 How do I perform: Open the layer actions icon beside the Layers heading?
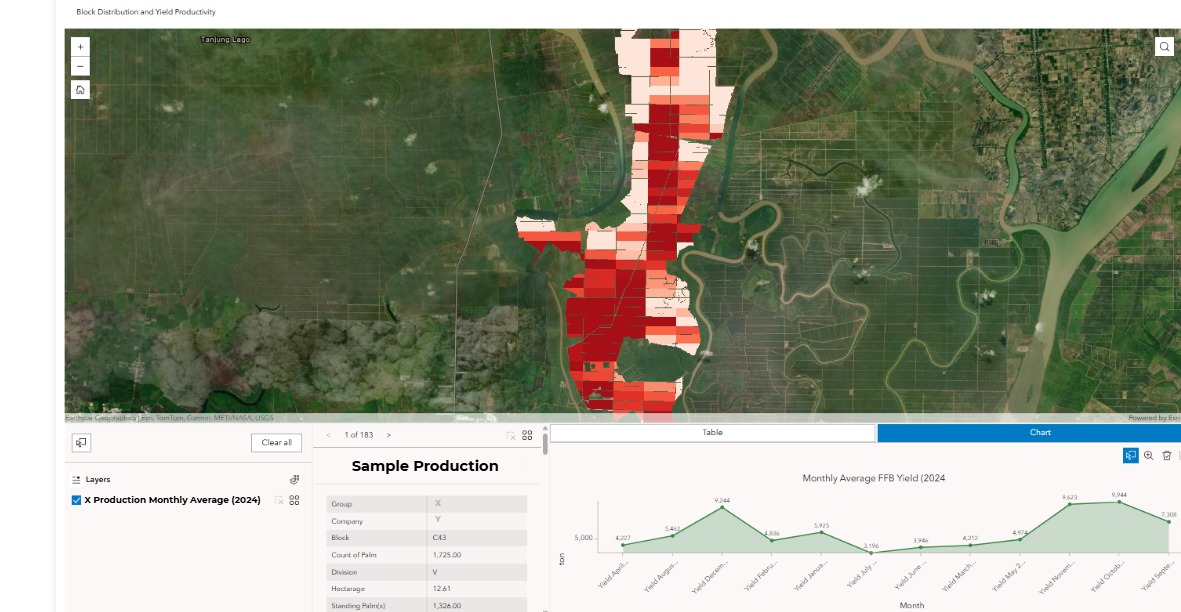point(294,480)
